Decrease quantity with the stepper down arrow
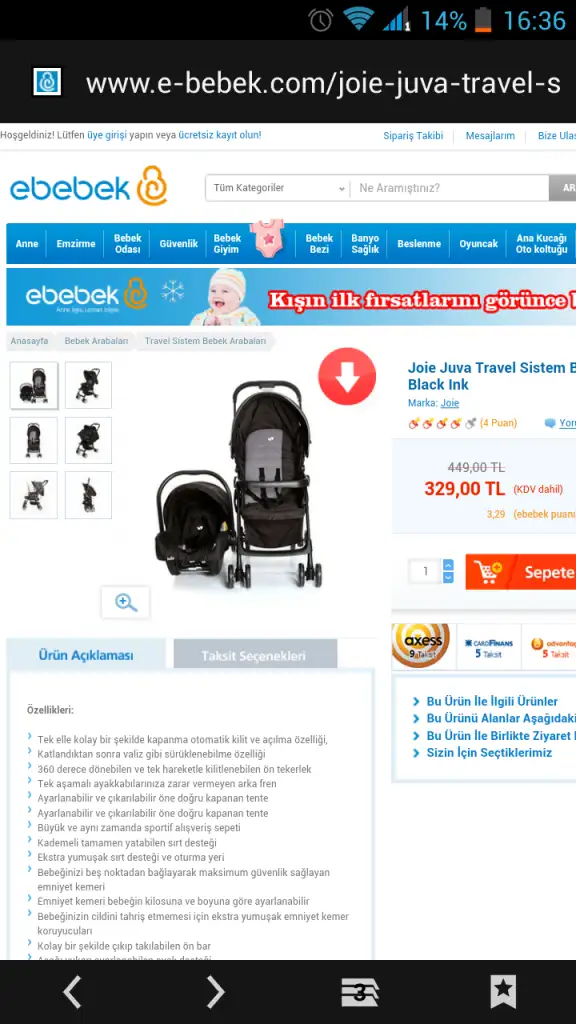Image resolution: width=576 pixels, height=1024 pixels. (x=448, y=577)
